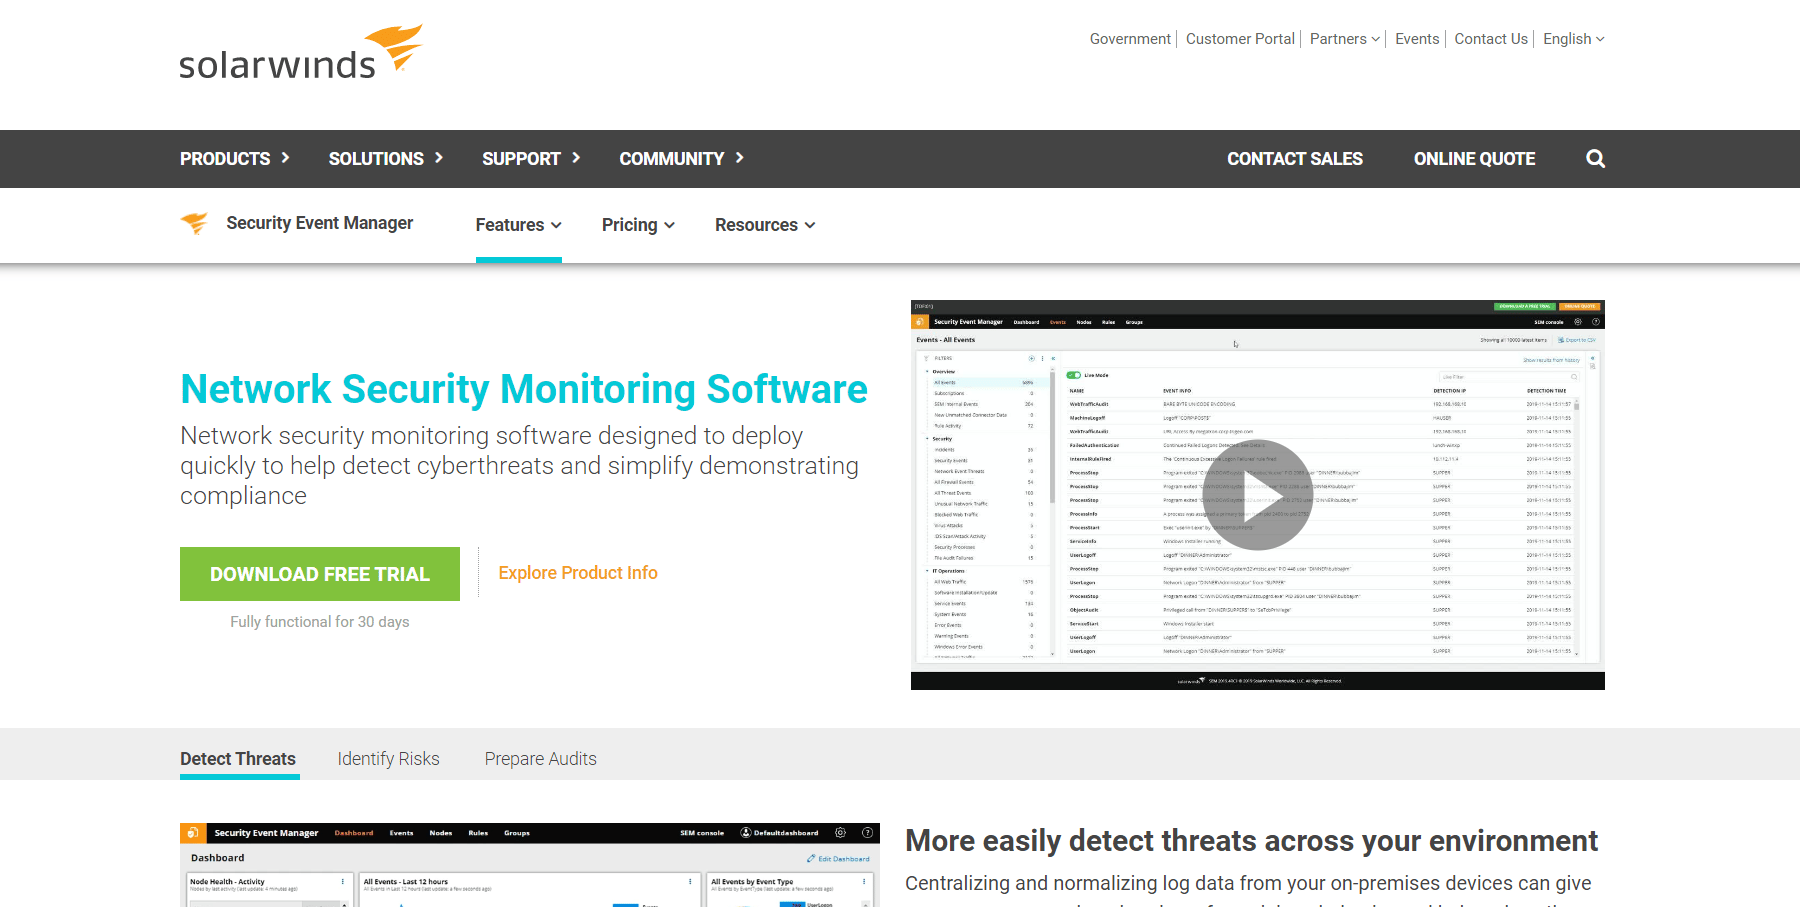Click the gear icon in the bottom dashboard screenshot
The height and width of the screenshot is (907, 1800).
tap(840, 833)
